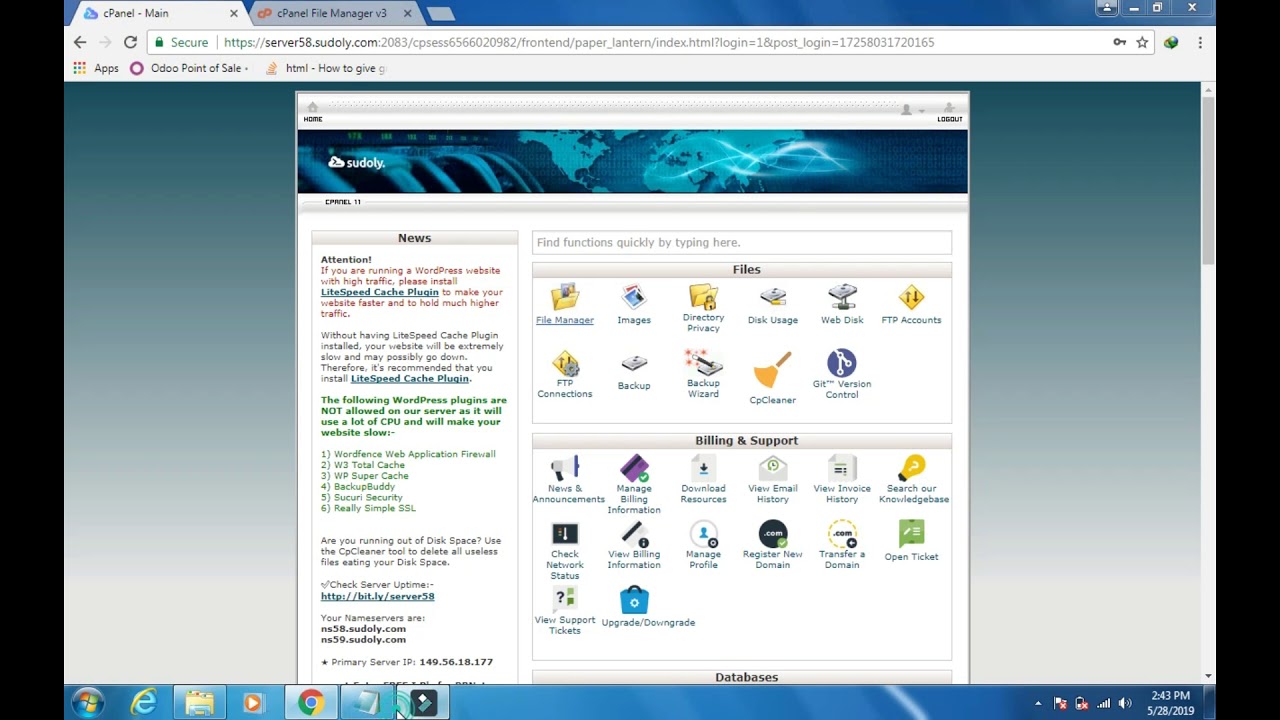Open the Open Ticket icon

(911, 534)
